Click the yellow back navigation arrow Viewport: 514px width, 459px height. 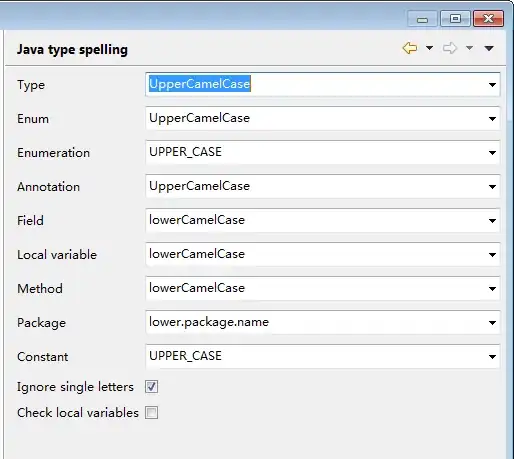(410, 48)
